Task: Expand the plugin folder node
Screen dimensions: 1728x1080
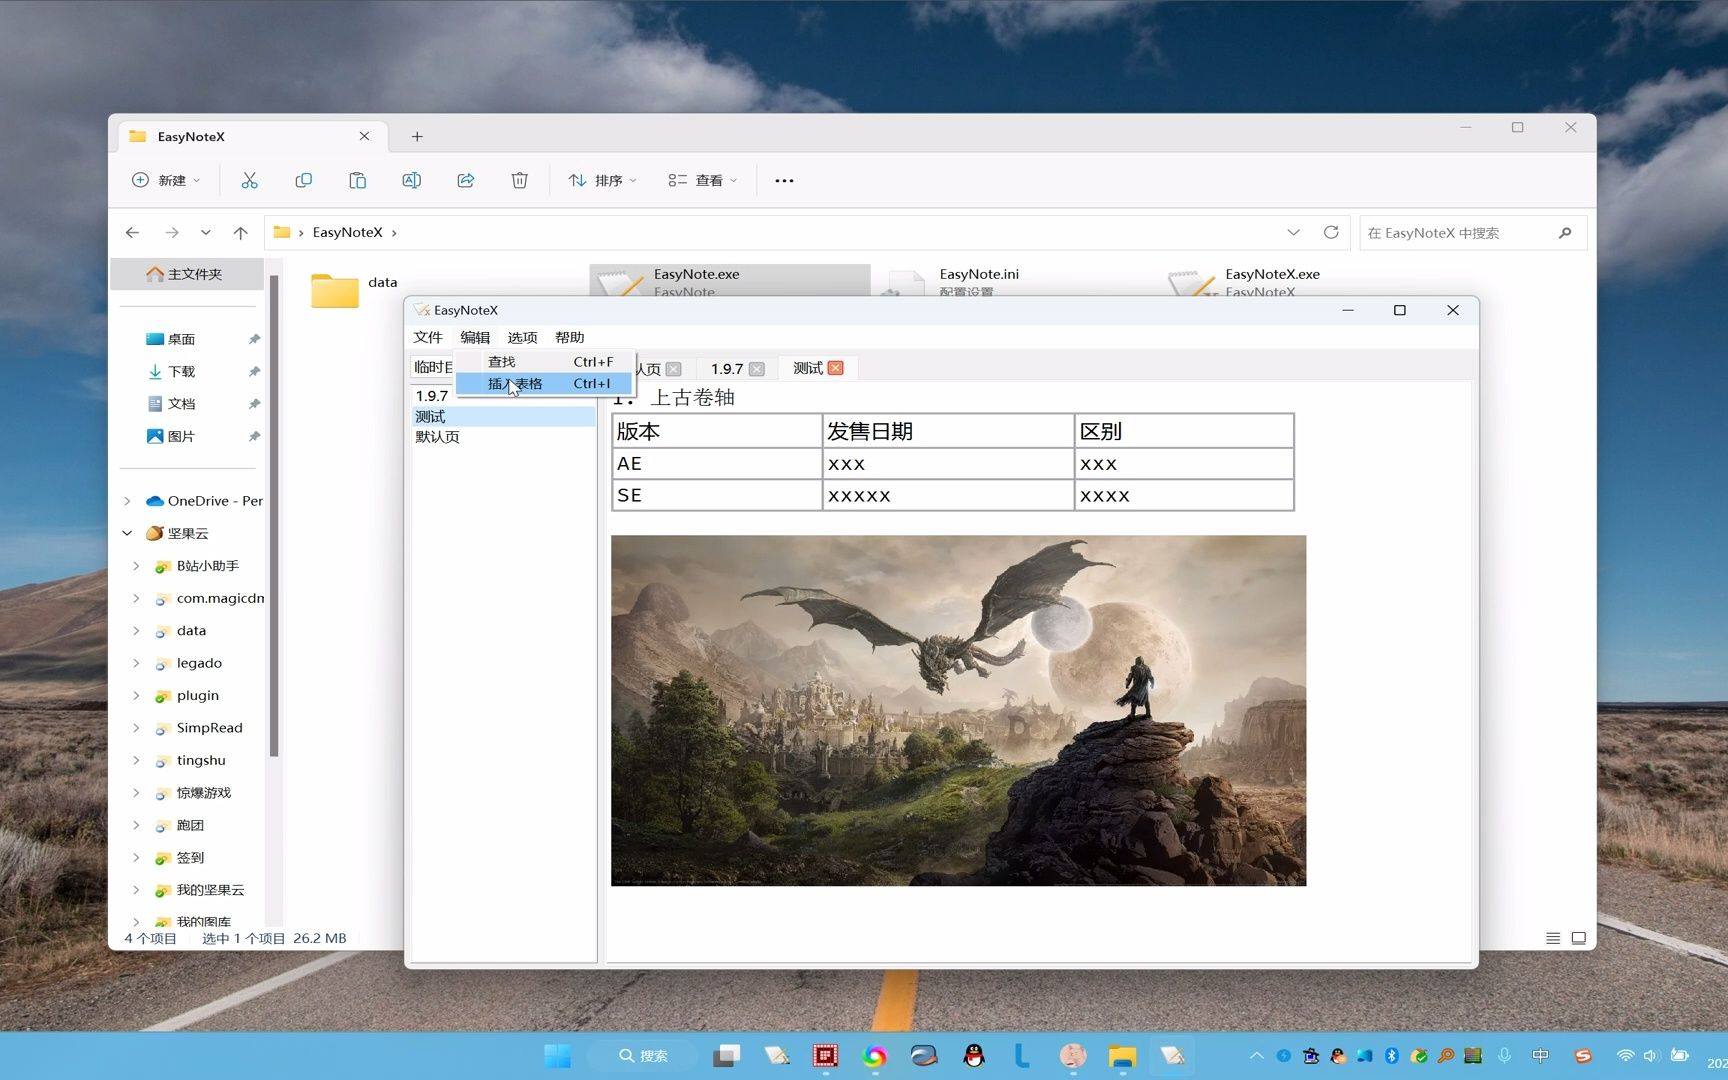Action: click(x=136, y=696)
